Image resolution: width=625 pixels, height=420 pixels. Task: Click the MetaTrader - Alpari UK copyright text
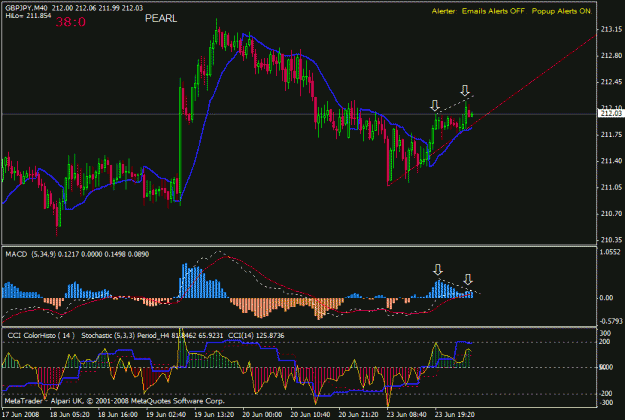coord(114,401)
